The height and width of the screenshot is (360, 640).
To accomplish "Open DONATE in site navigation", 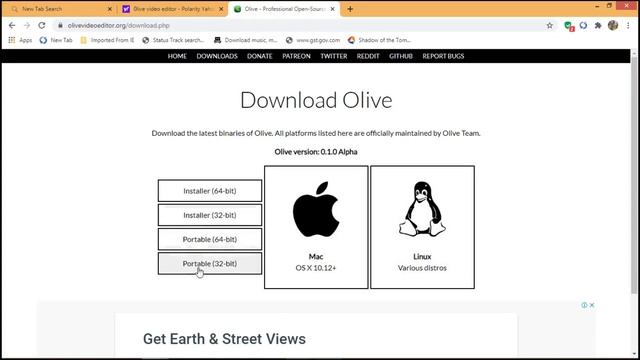I will pyautogui.click(x=260, y=56).
